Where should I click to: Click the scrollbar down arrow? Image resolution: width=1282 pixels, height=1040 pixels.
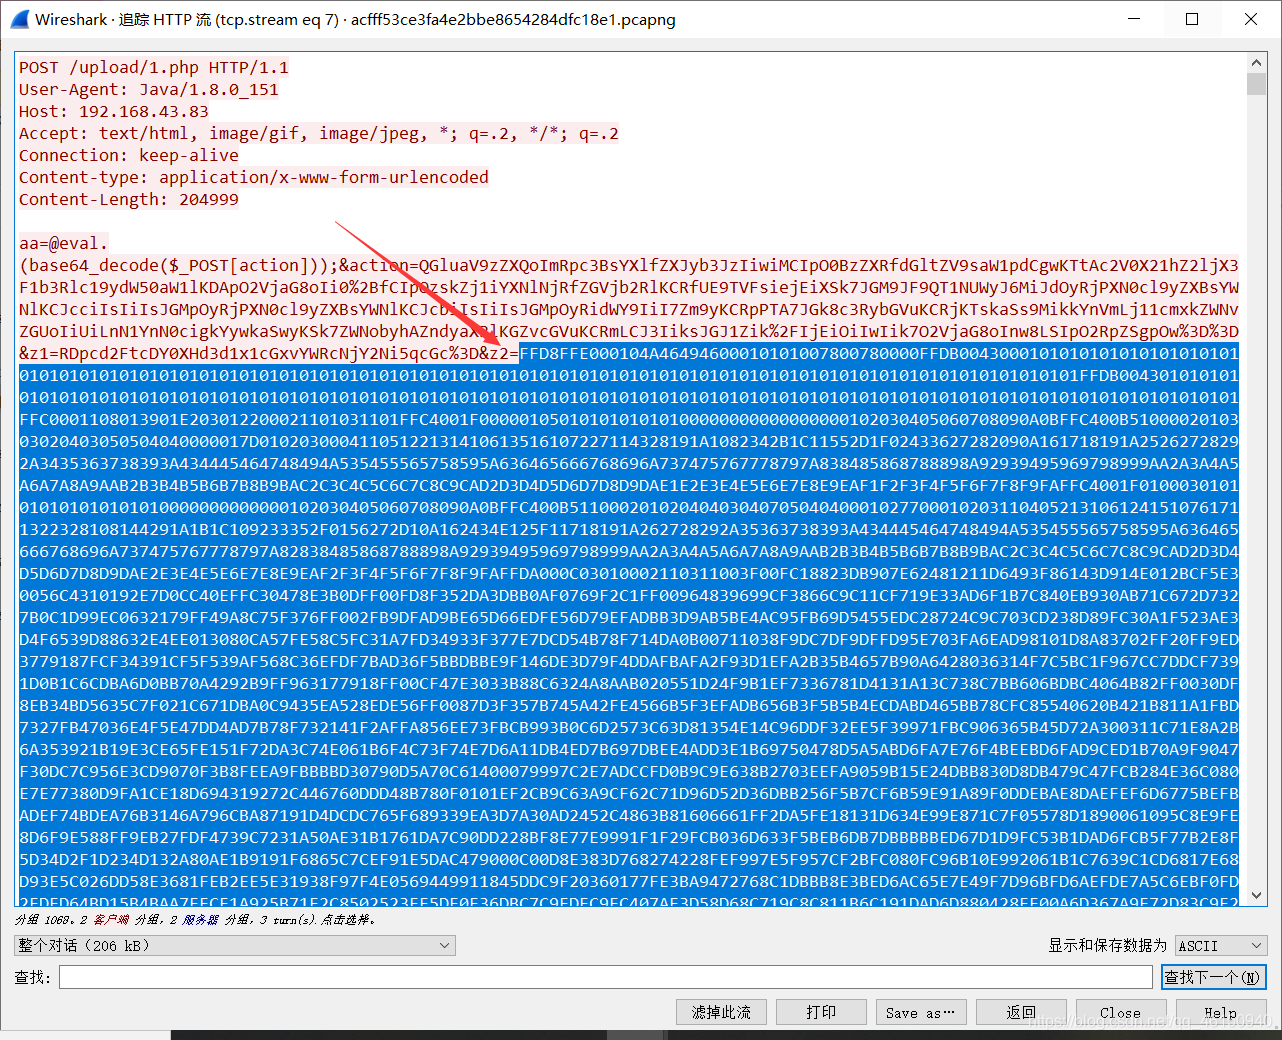pyautogui.click(x=1257, y=896)
